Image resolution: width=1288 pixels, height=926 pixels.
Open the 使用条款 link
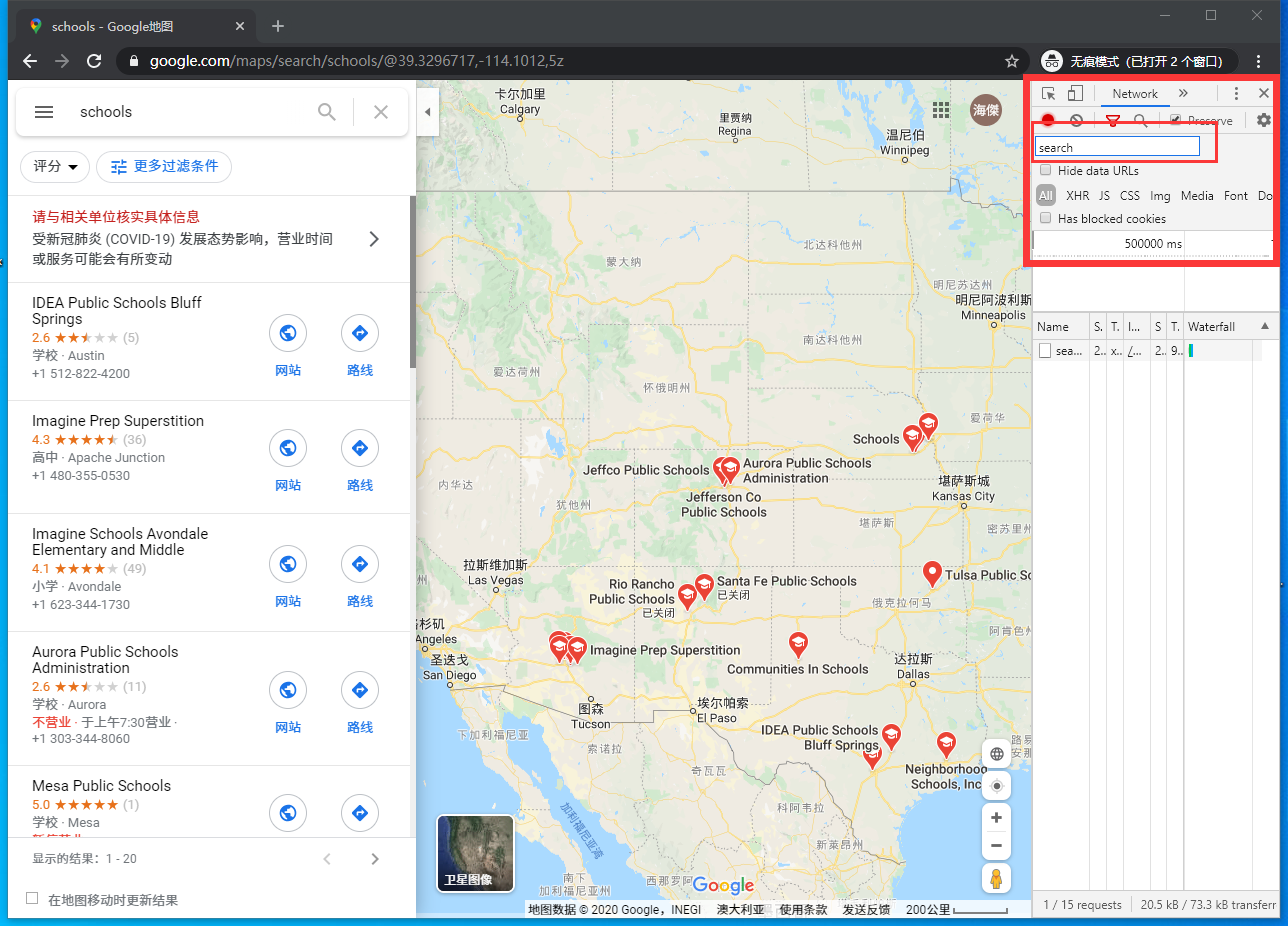pyautogui.click(x=803, y=910)
